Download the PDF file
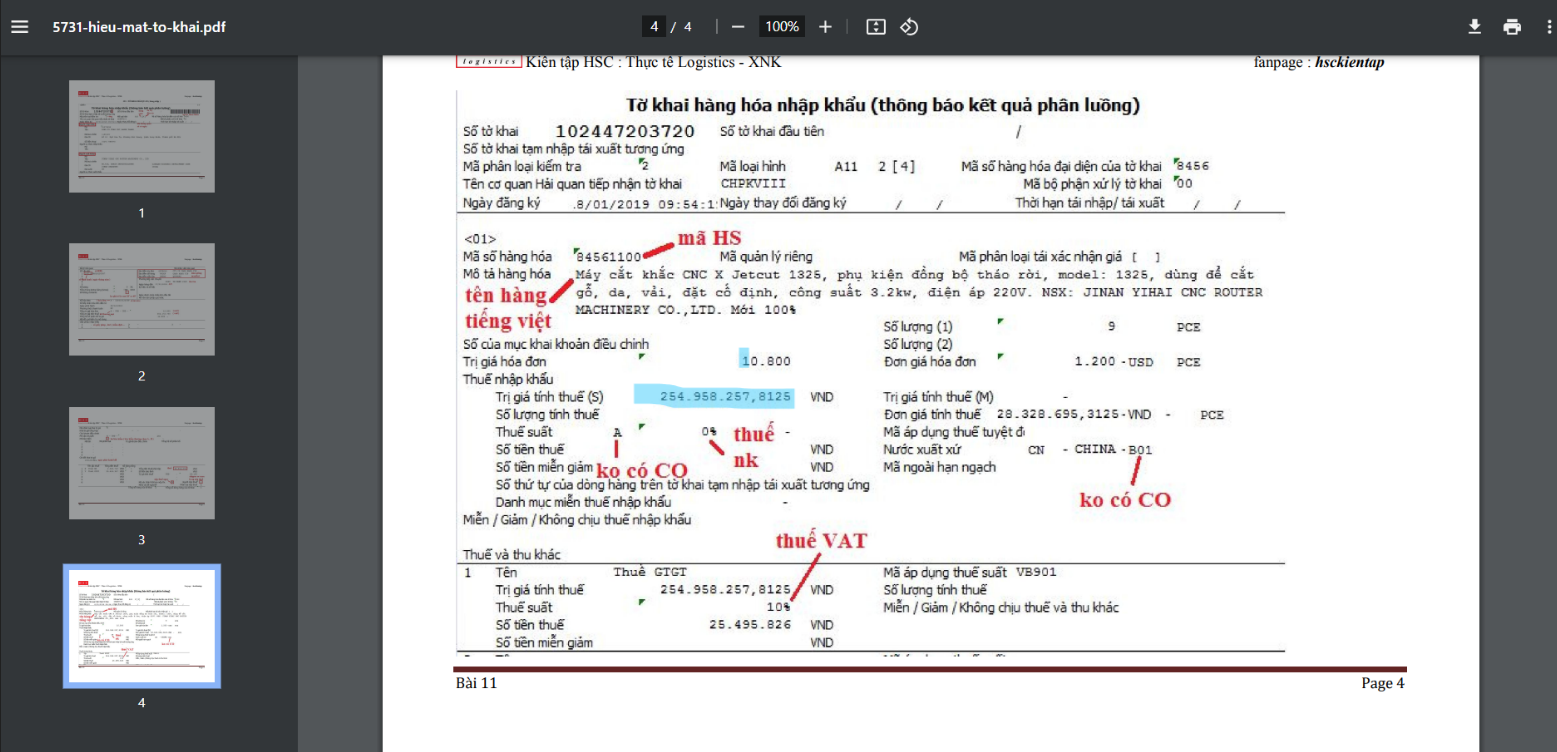Viewport: 1557px width, 752px height. click(x=1474, y=27)
